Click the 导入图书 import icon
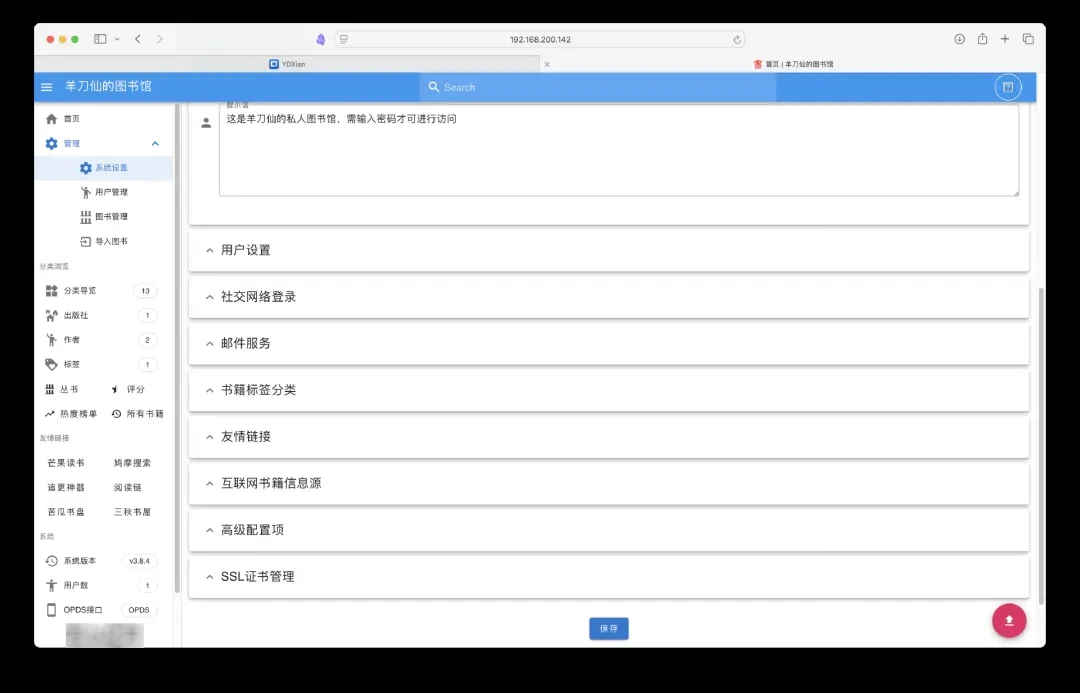 click(x=86, y=241)
